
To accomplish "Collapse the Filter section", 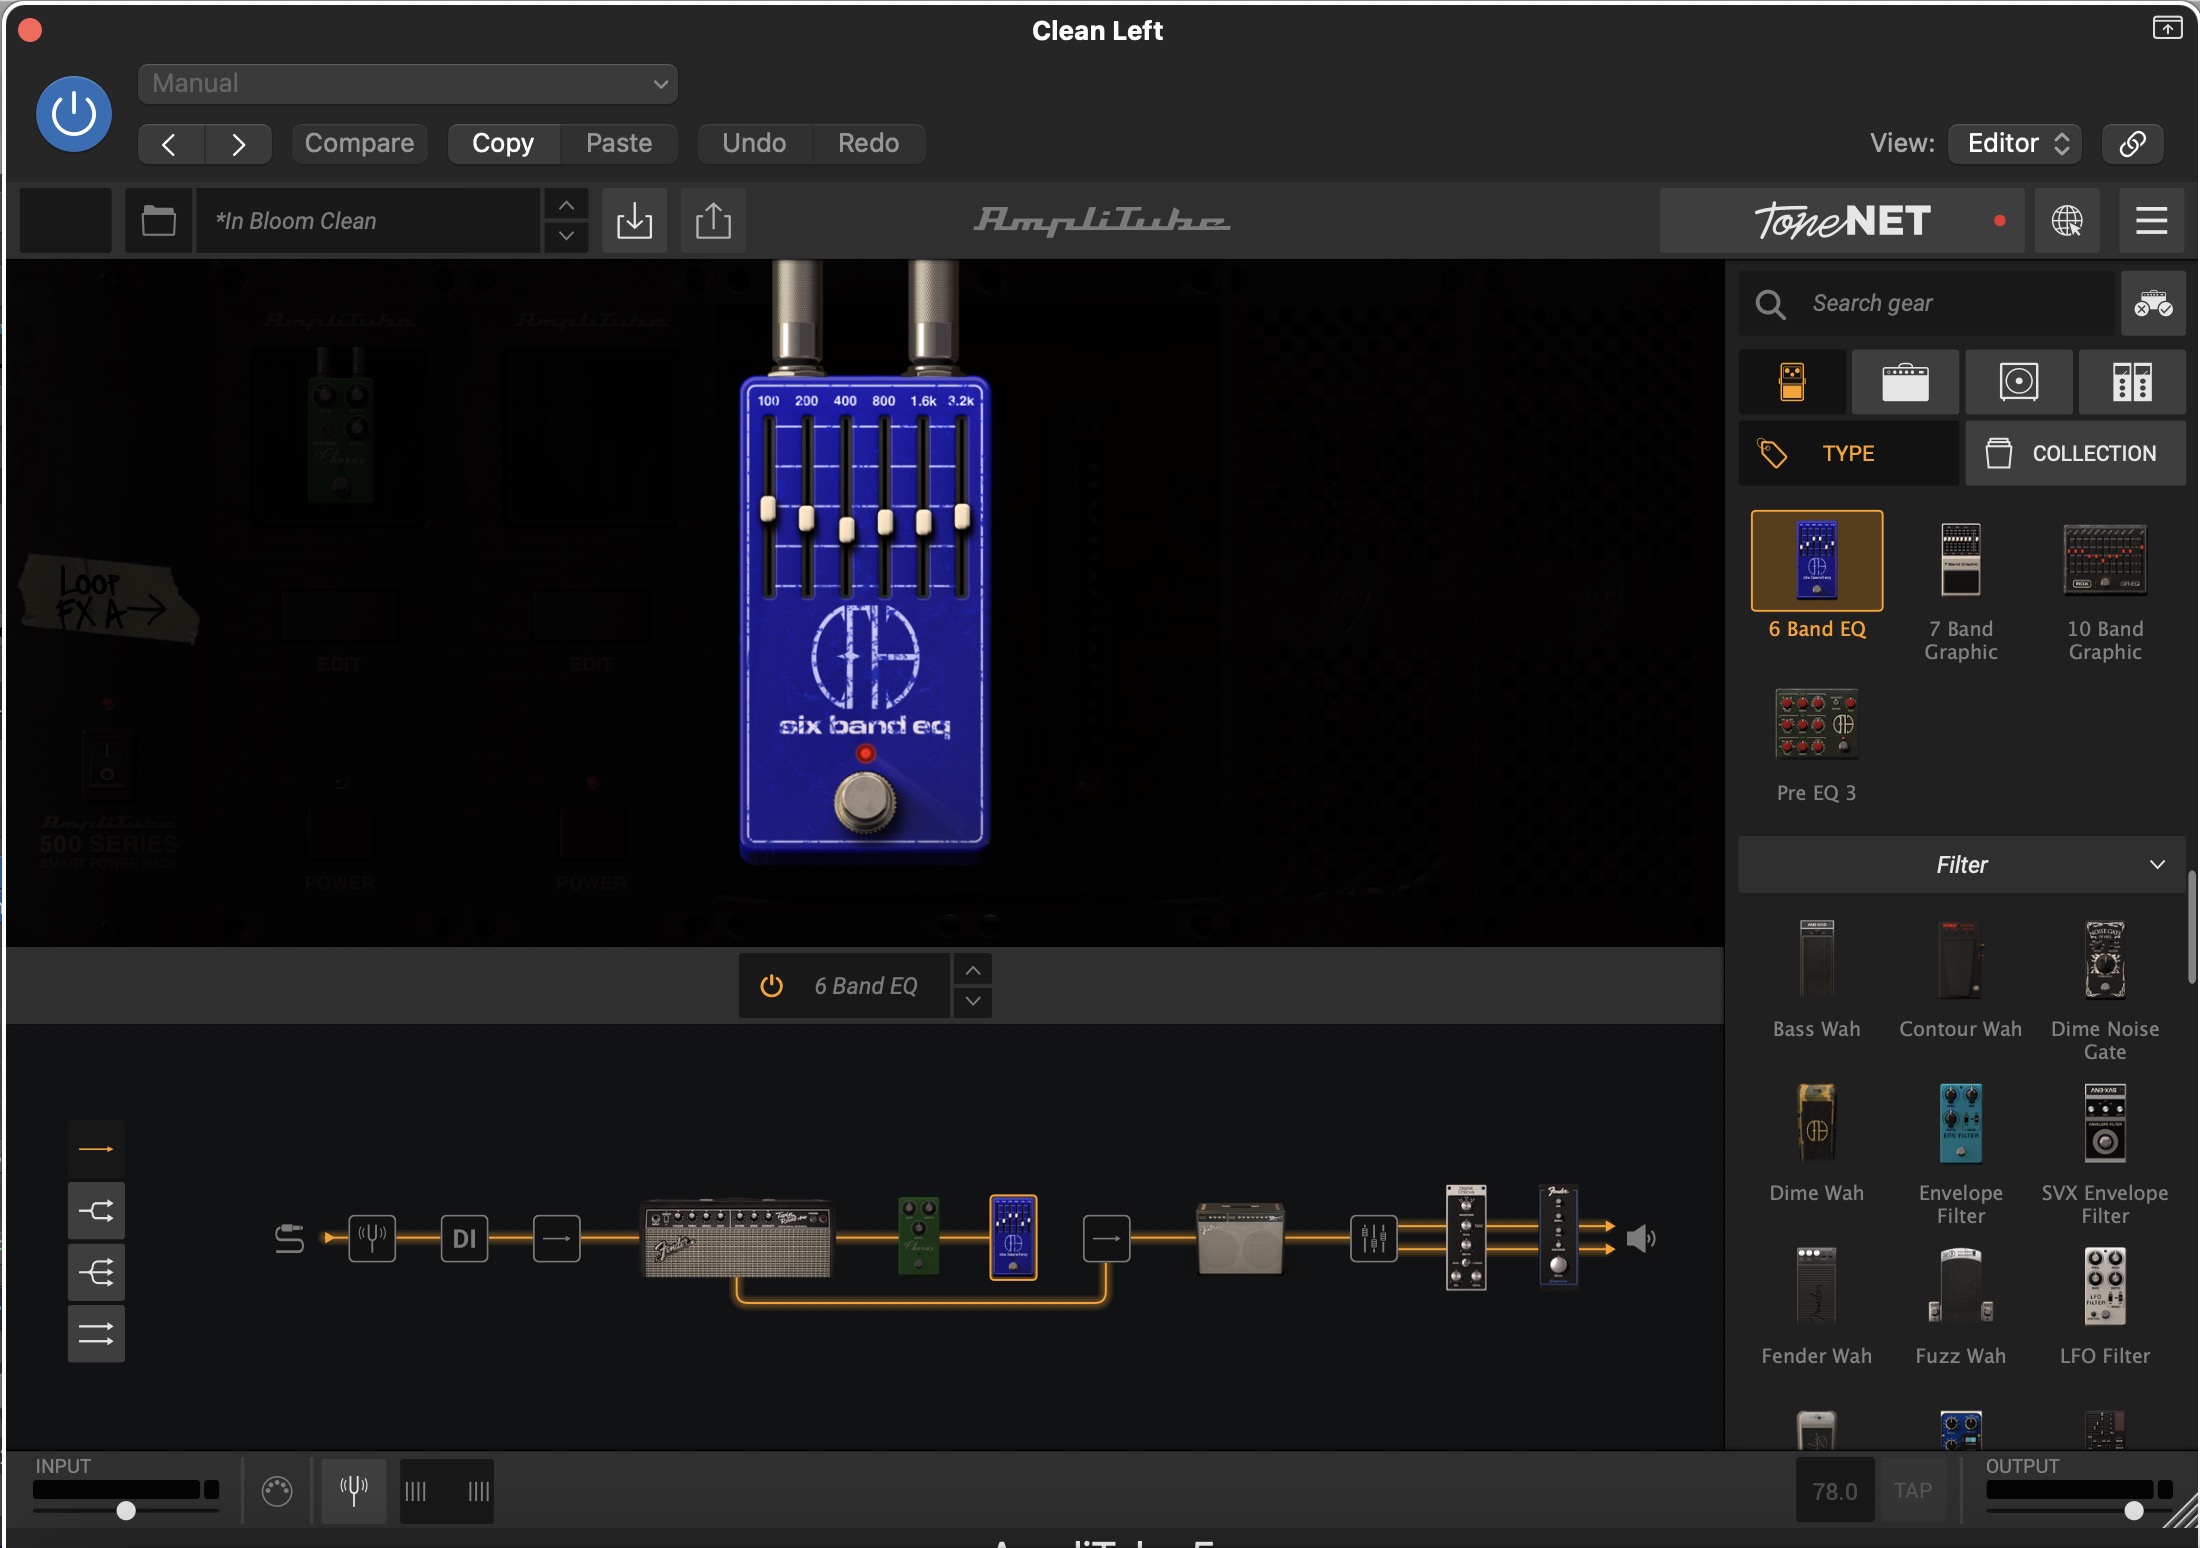I will [1962, 865].
